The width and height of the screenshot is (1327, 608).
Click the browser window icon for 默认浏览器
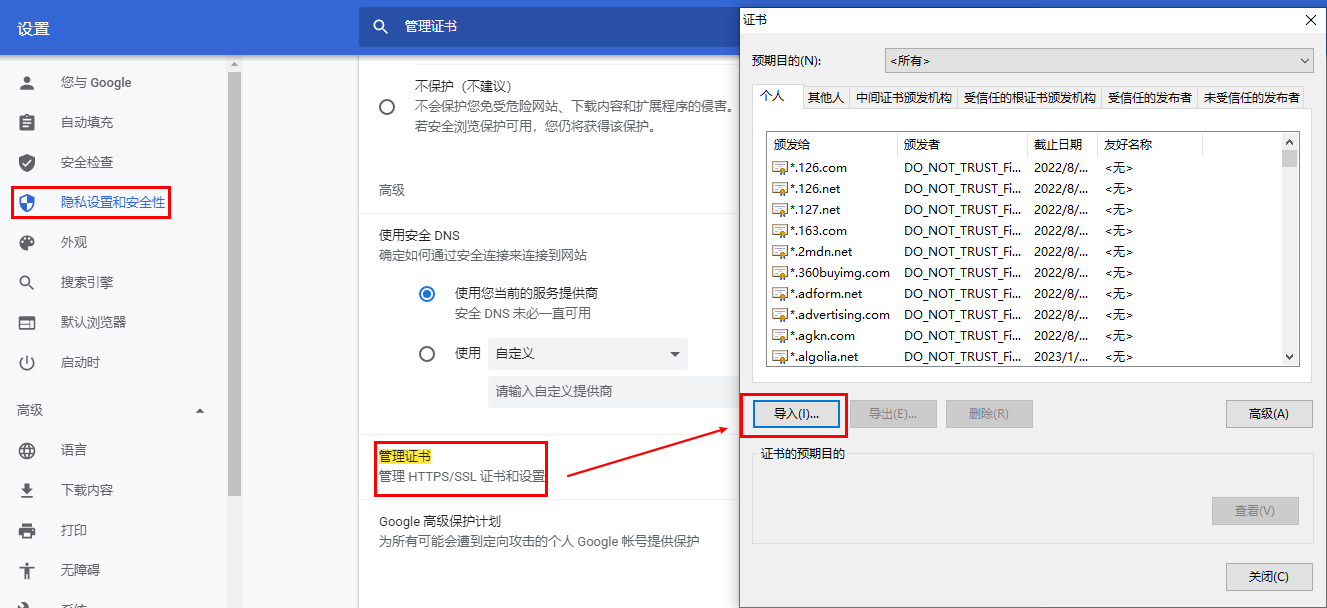coord(27,323)
